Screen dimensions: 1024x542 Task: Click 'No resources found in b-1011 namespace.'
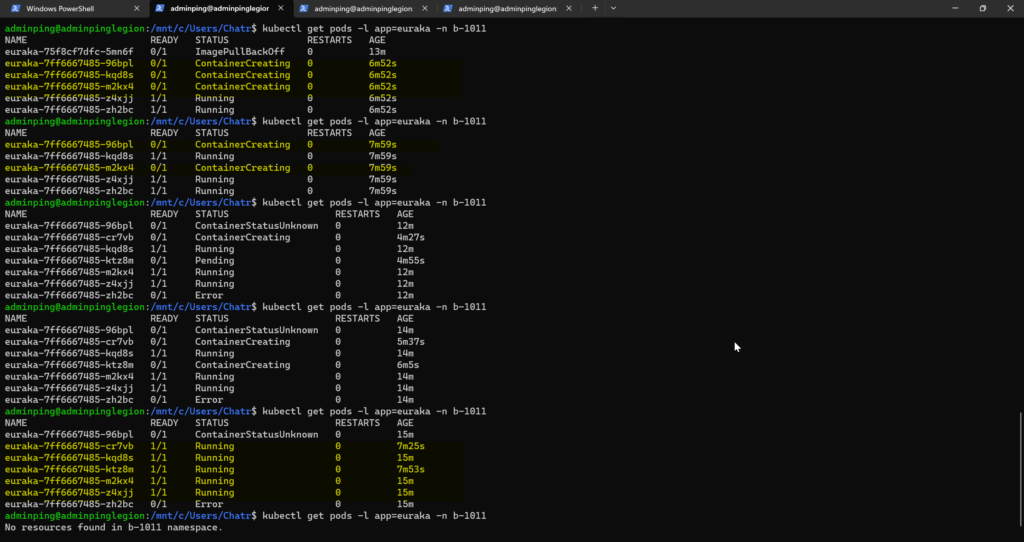point(114,528)
